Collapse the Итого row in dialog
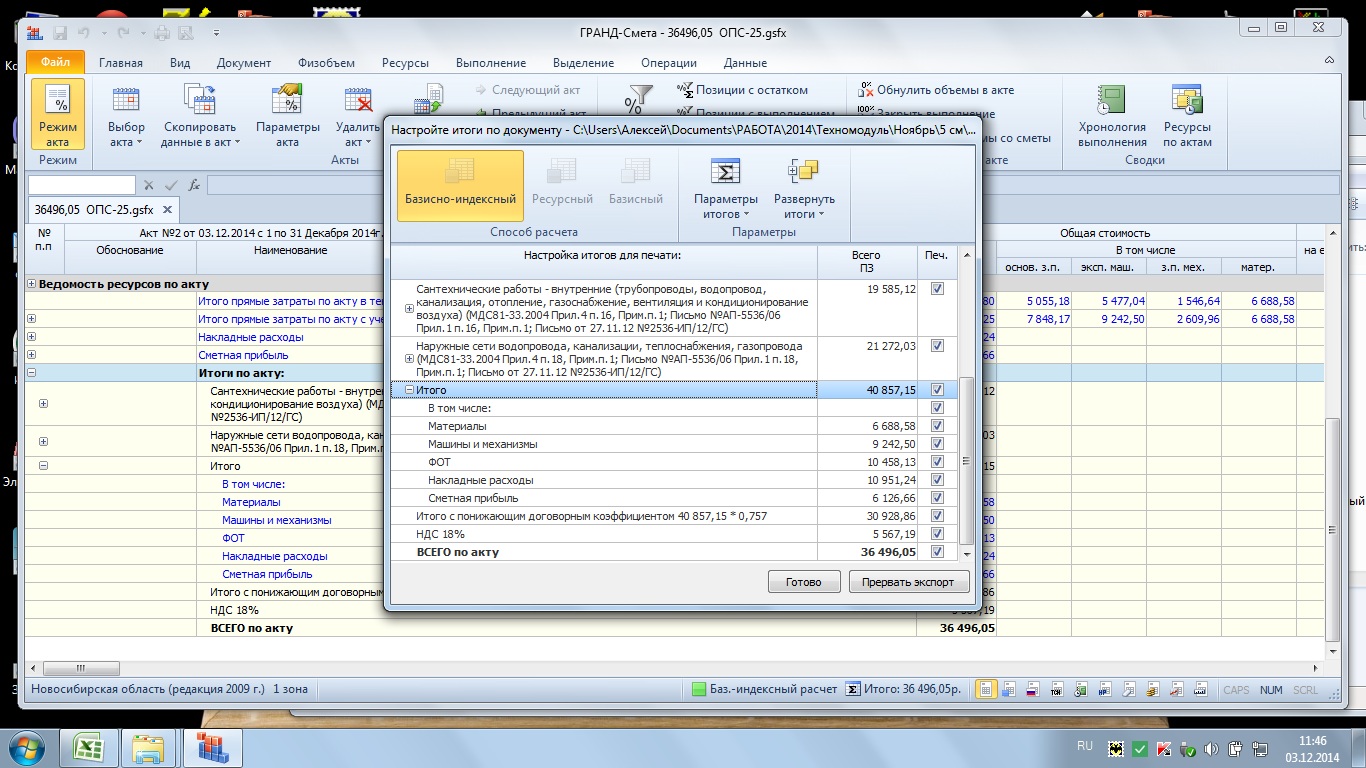Screen dimensions: 1366x768 click(410, 390)
